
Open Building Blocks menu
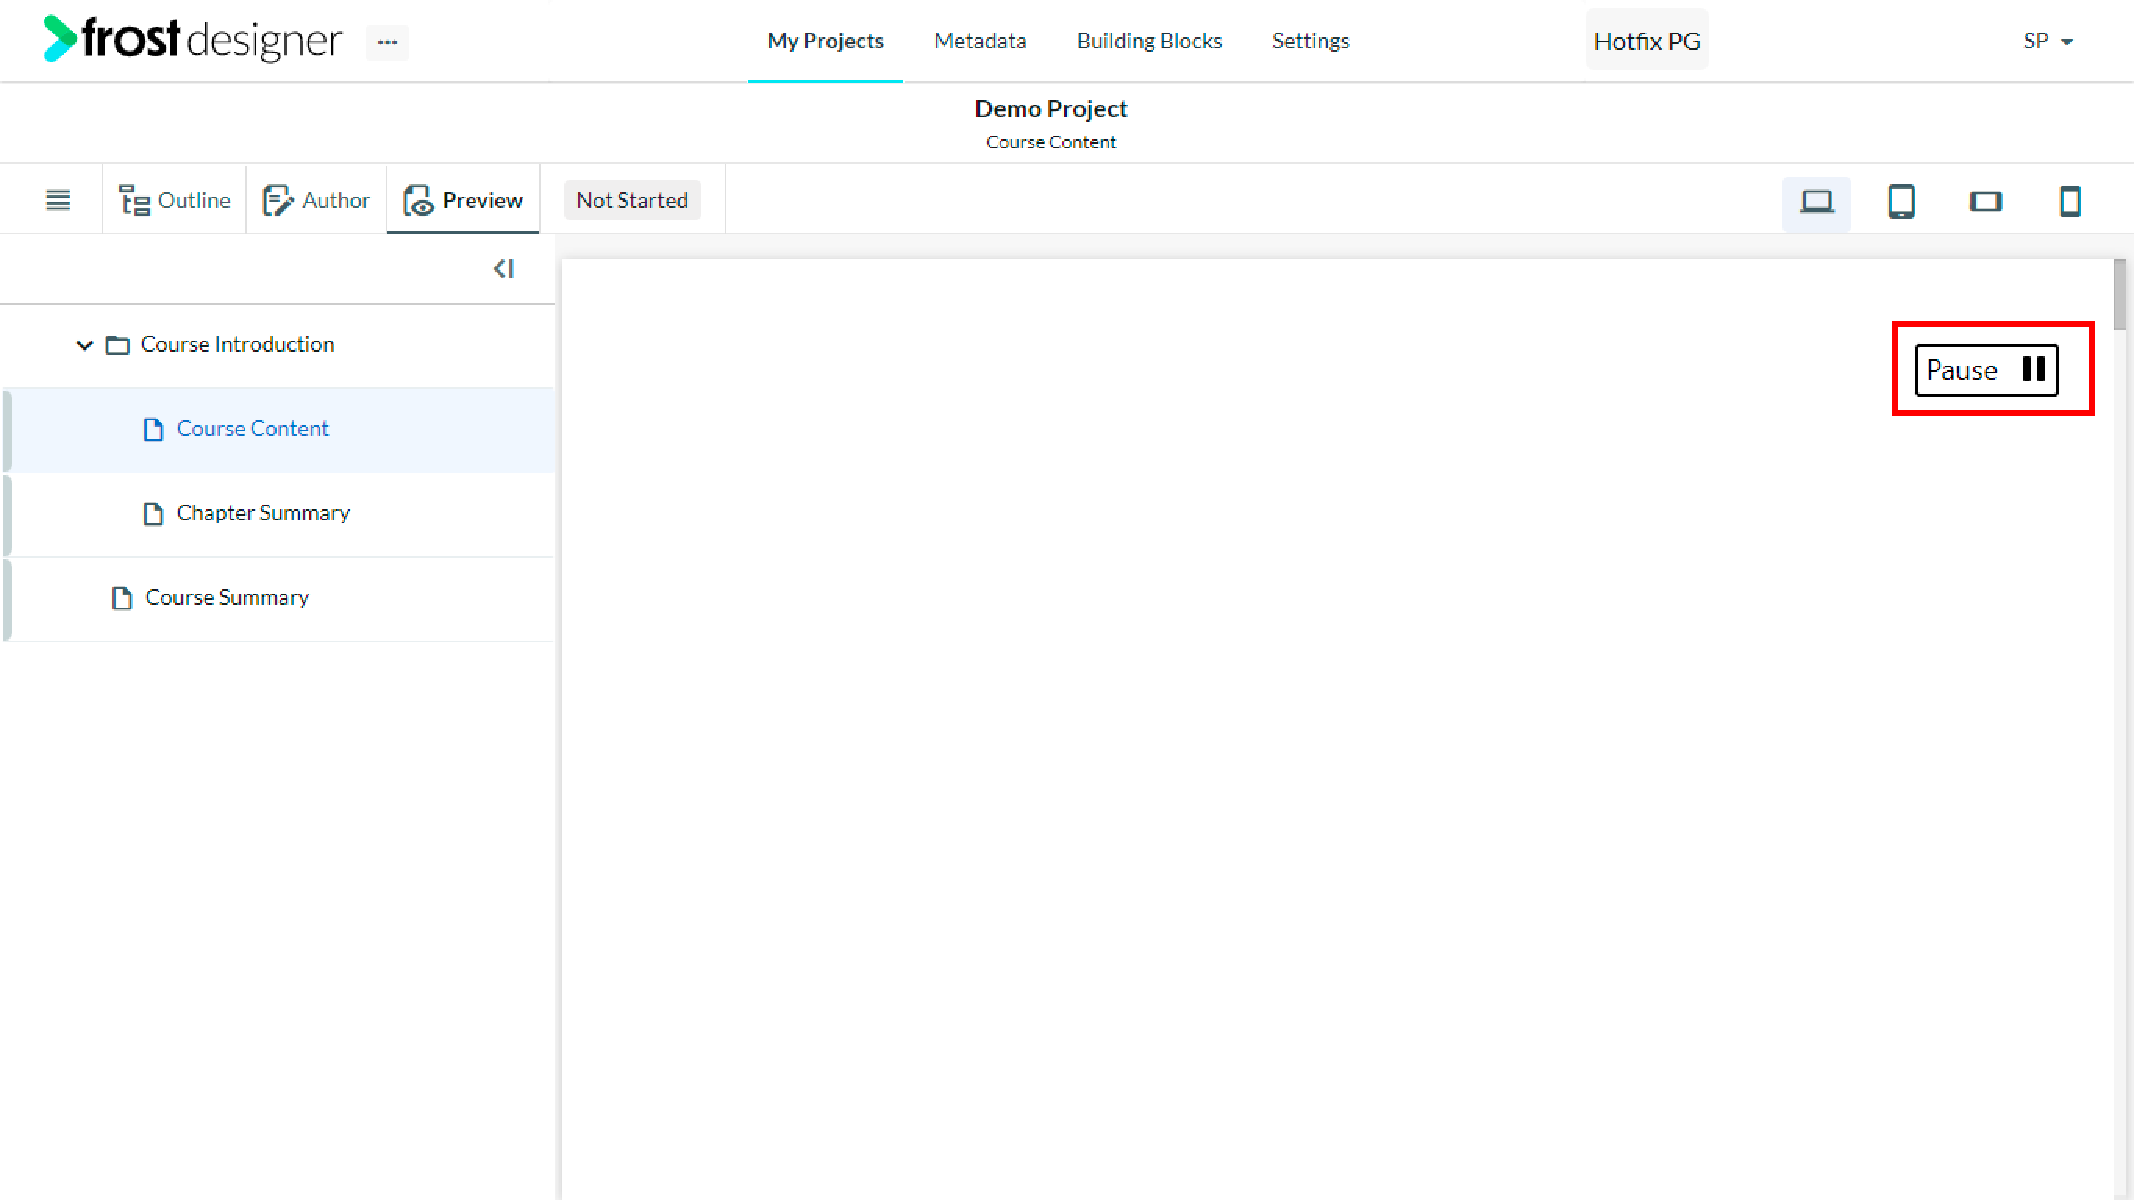1149,41
